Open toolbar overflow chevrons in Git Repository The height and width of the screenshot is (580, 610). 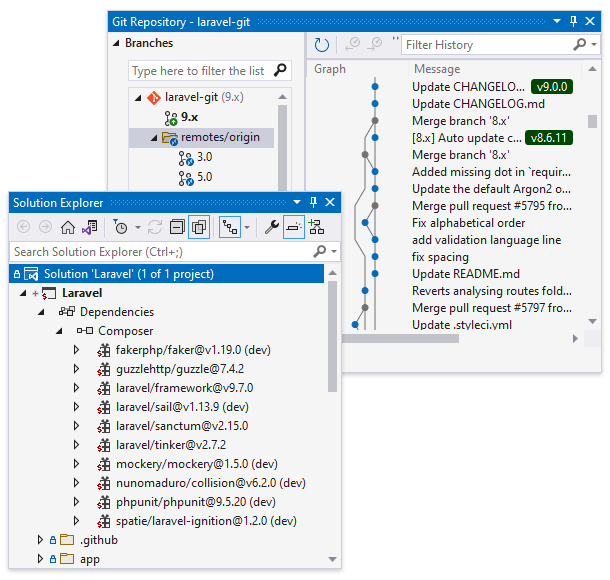pyautogui.click(x=395, y=39)
